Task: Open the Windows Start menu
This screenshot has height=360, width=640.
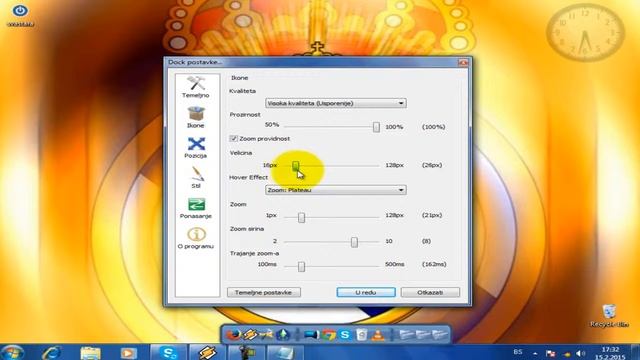Action: pyautogui.click(x=12, y=353)
